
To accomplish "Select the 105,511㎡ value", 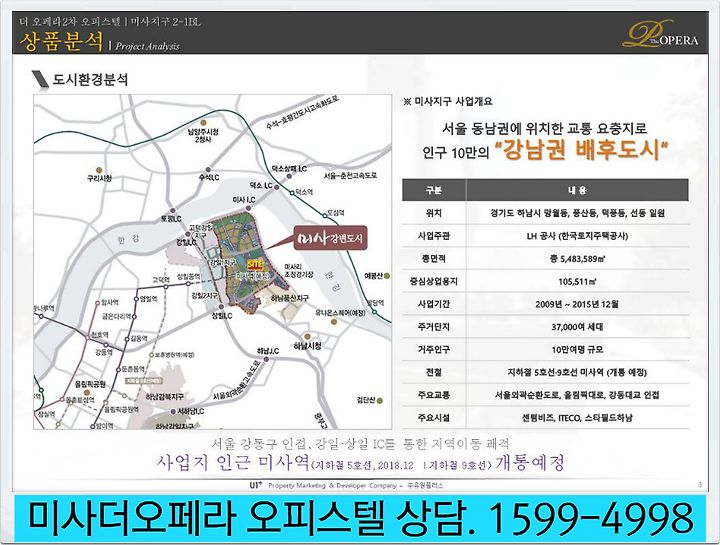I will 577,281.
